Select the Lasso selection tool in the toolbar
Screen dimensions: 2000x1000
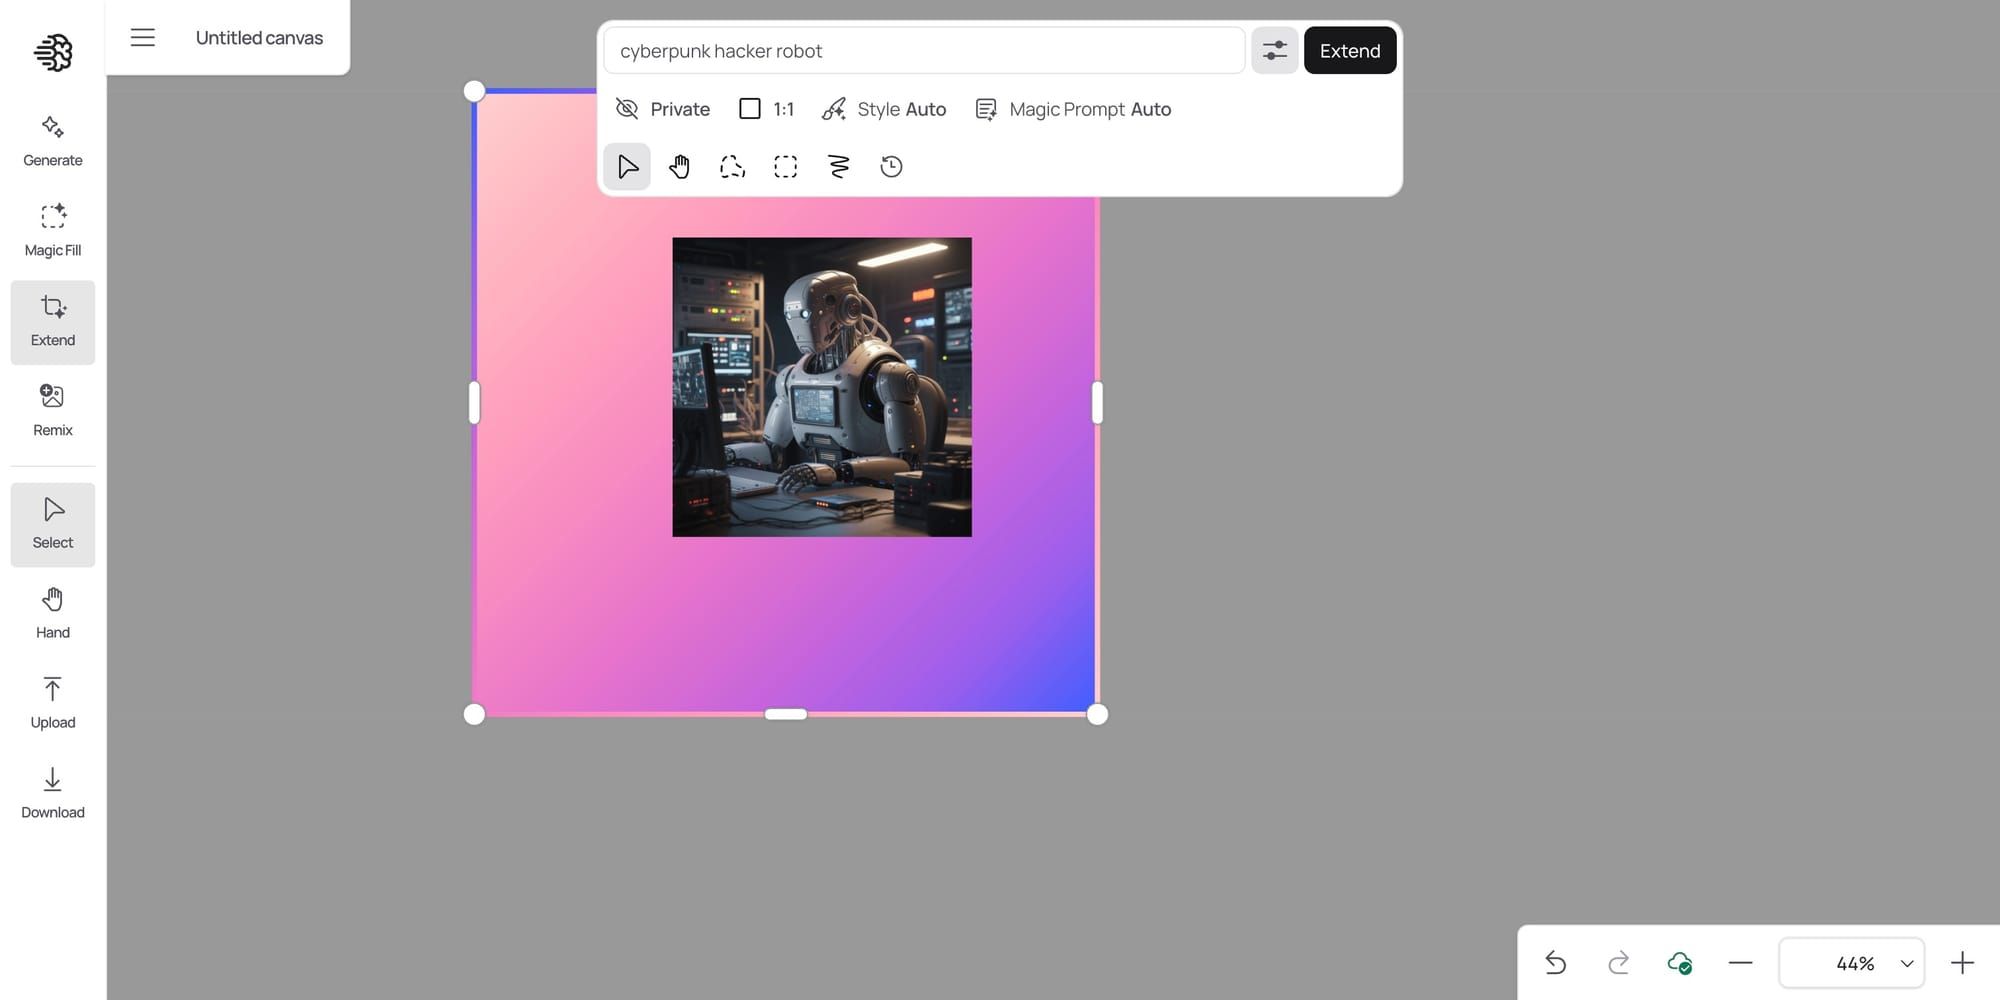pyautogui.click(x=732, y=166)
